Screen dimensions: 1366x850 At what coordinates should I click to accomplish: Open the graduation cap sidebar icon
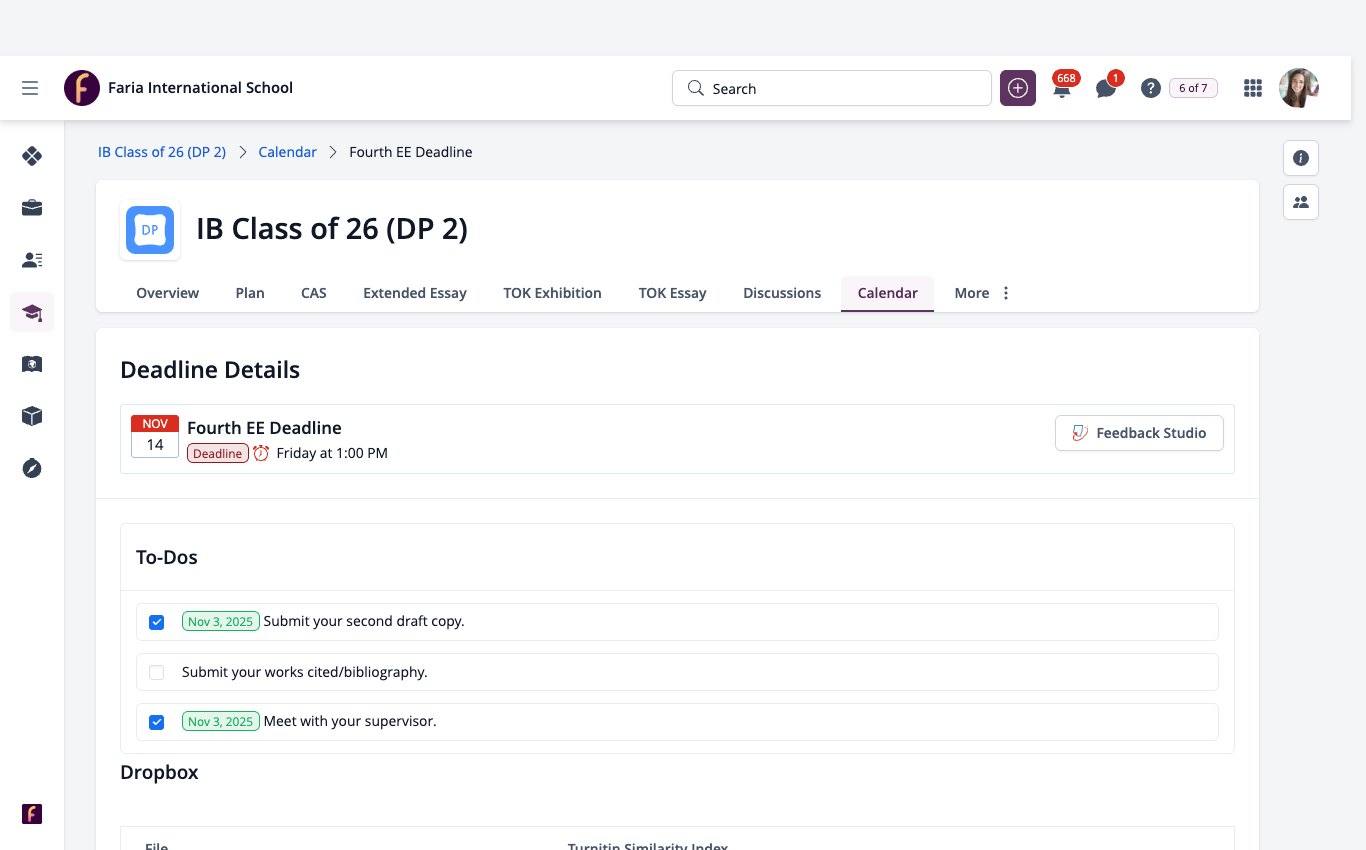click(x=32, y=313)
